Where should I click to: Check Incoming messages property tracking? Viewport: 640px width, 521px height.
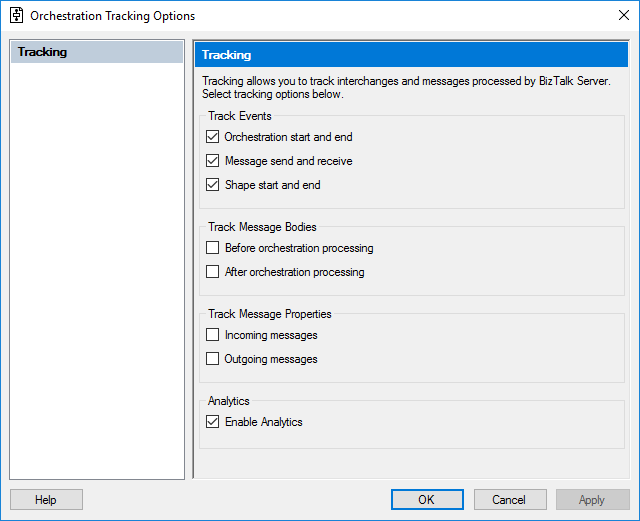tap(212, 335)
